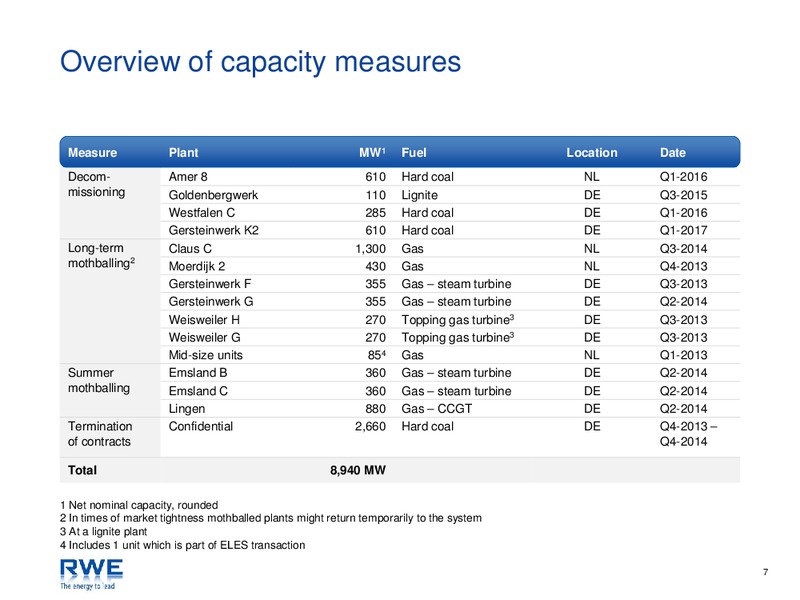Click the 'Q1-2017' date cell
The image size is (800, 600).
(683, 231)
